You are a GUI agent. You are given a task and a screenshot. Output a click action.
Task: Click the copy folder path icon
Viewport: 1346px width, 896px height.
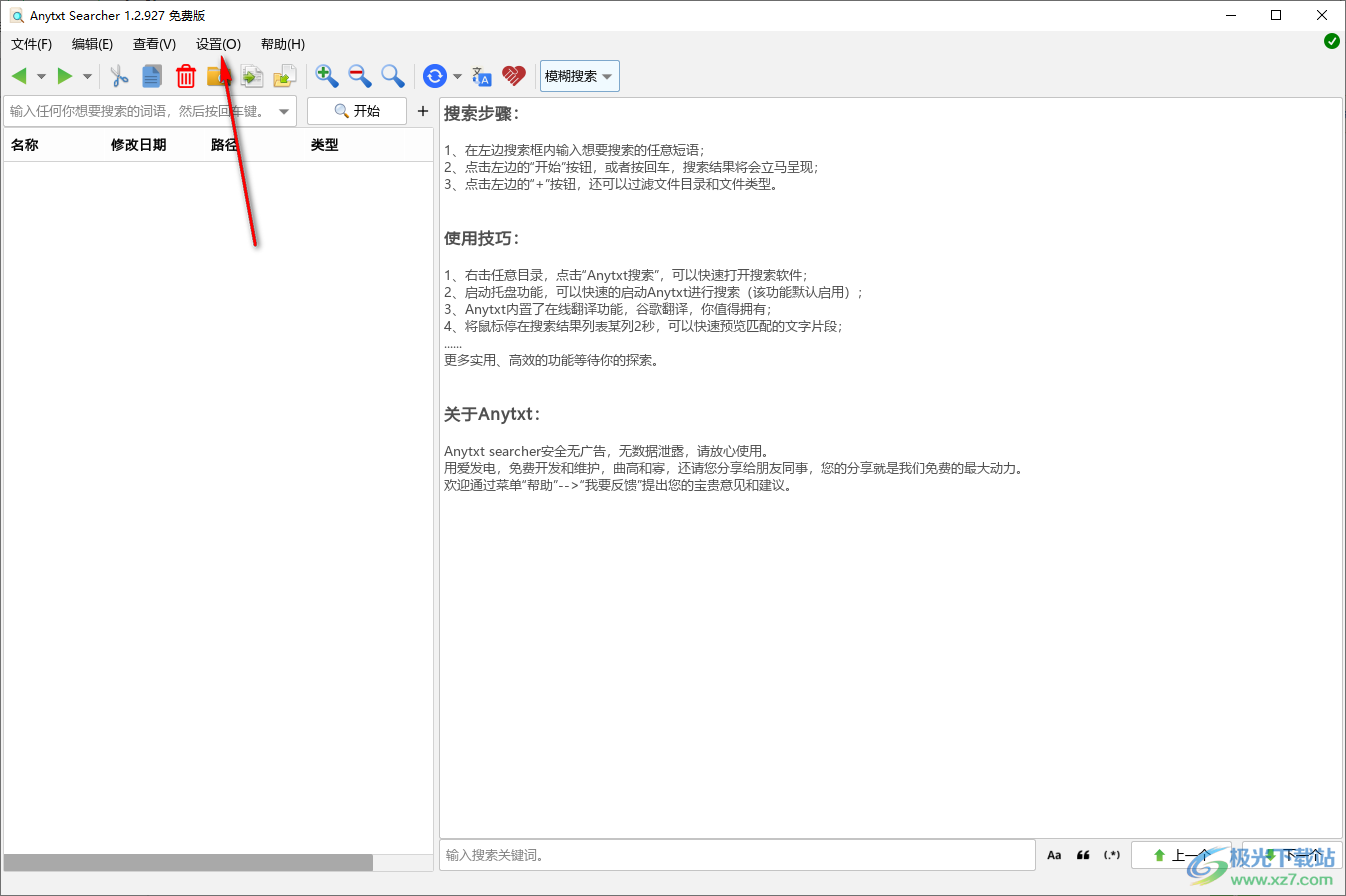coord(286,76)
